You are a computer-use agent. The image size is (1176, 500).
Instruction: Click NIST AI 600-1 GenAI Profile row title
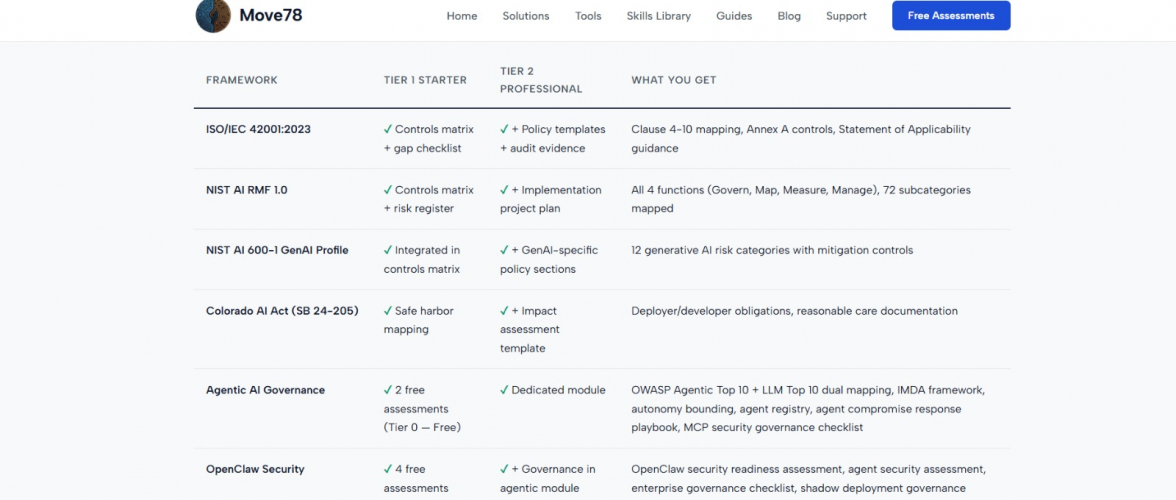click(x=278, y=250)
